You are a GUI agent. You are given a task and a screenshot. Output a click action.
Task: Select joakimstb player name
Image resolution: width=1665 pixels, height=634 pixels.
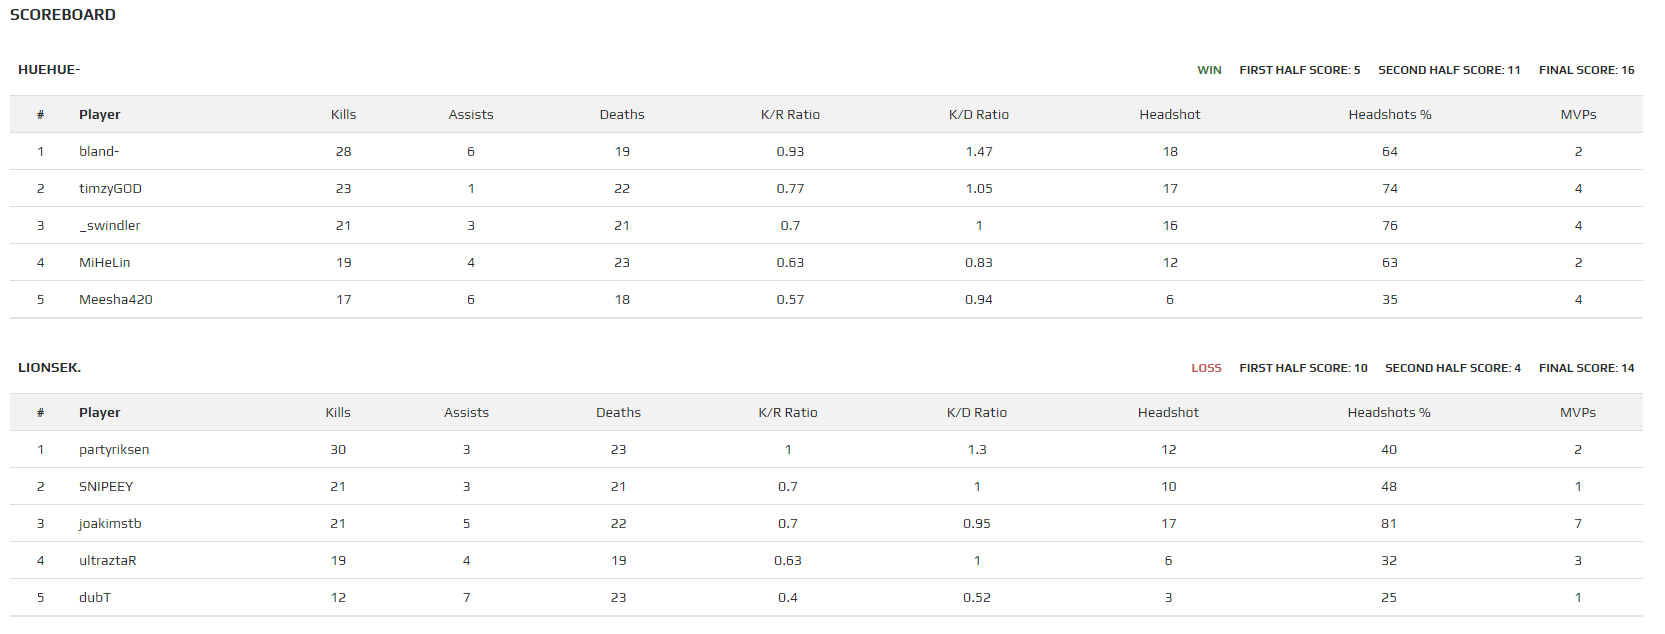pyautogui.click(x=110, y=524)
